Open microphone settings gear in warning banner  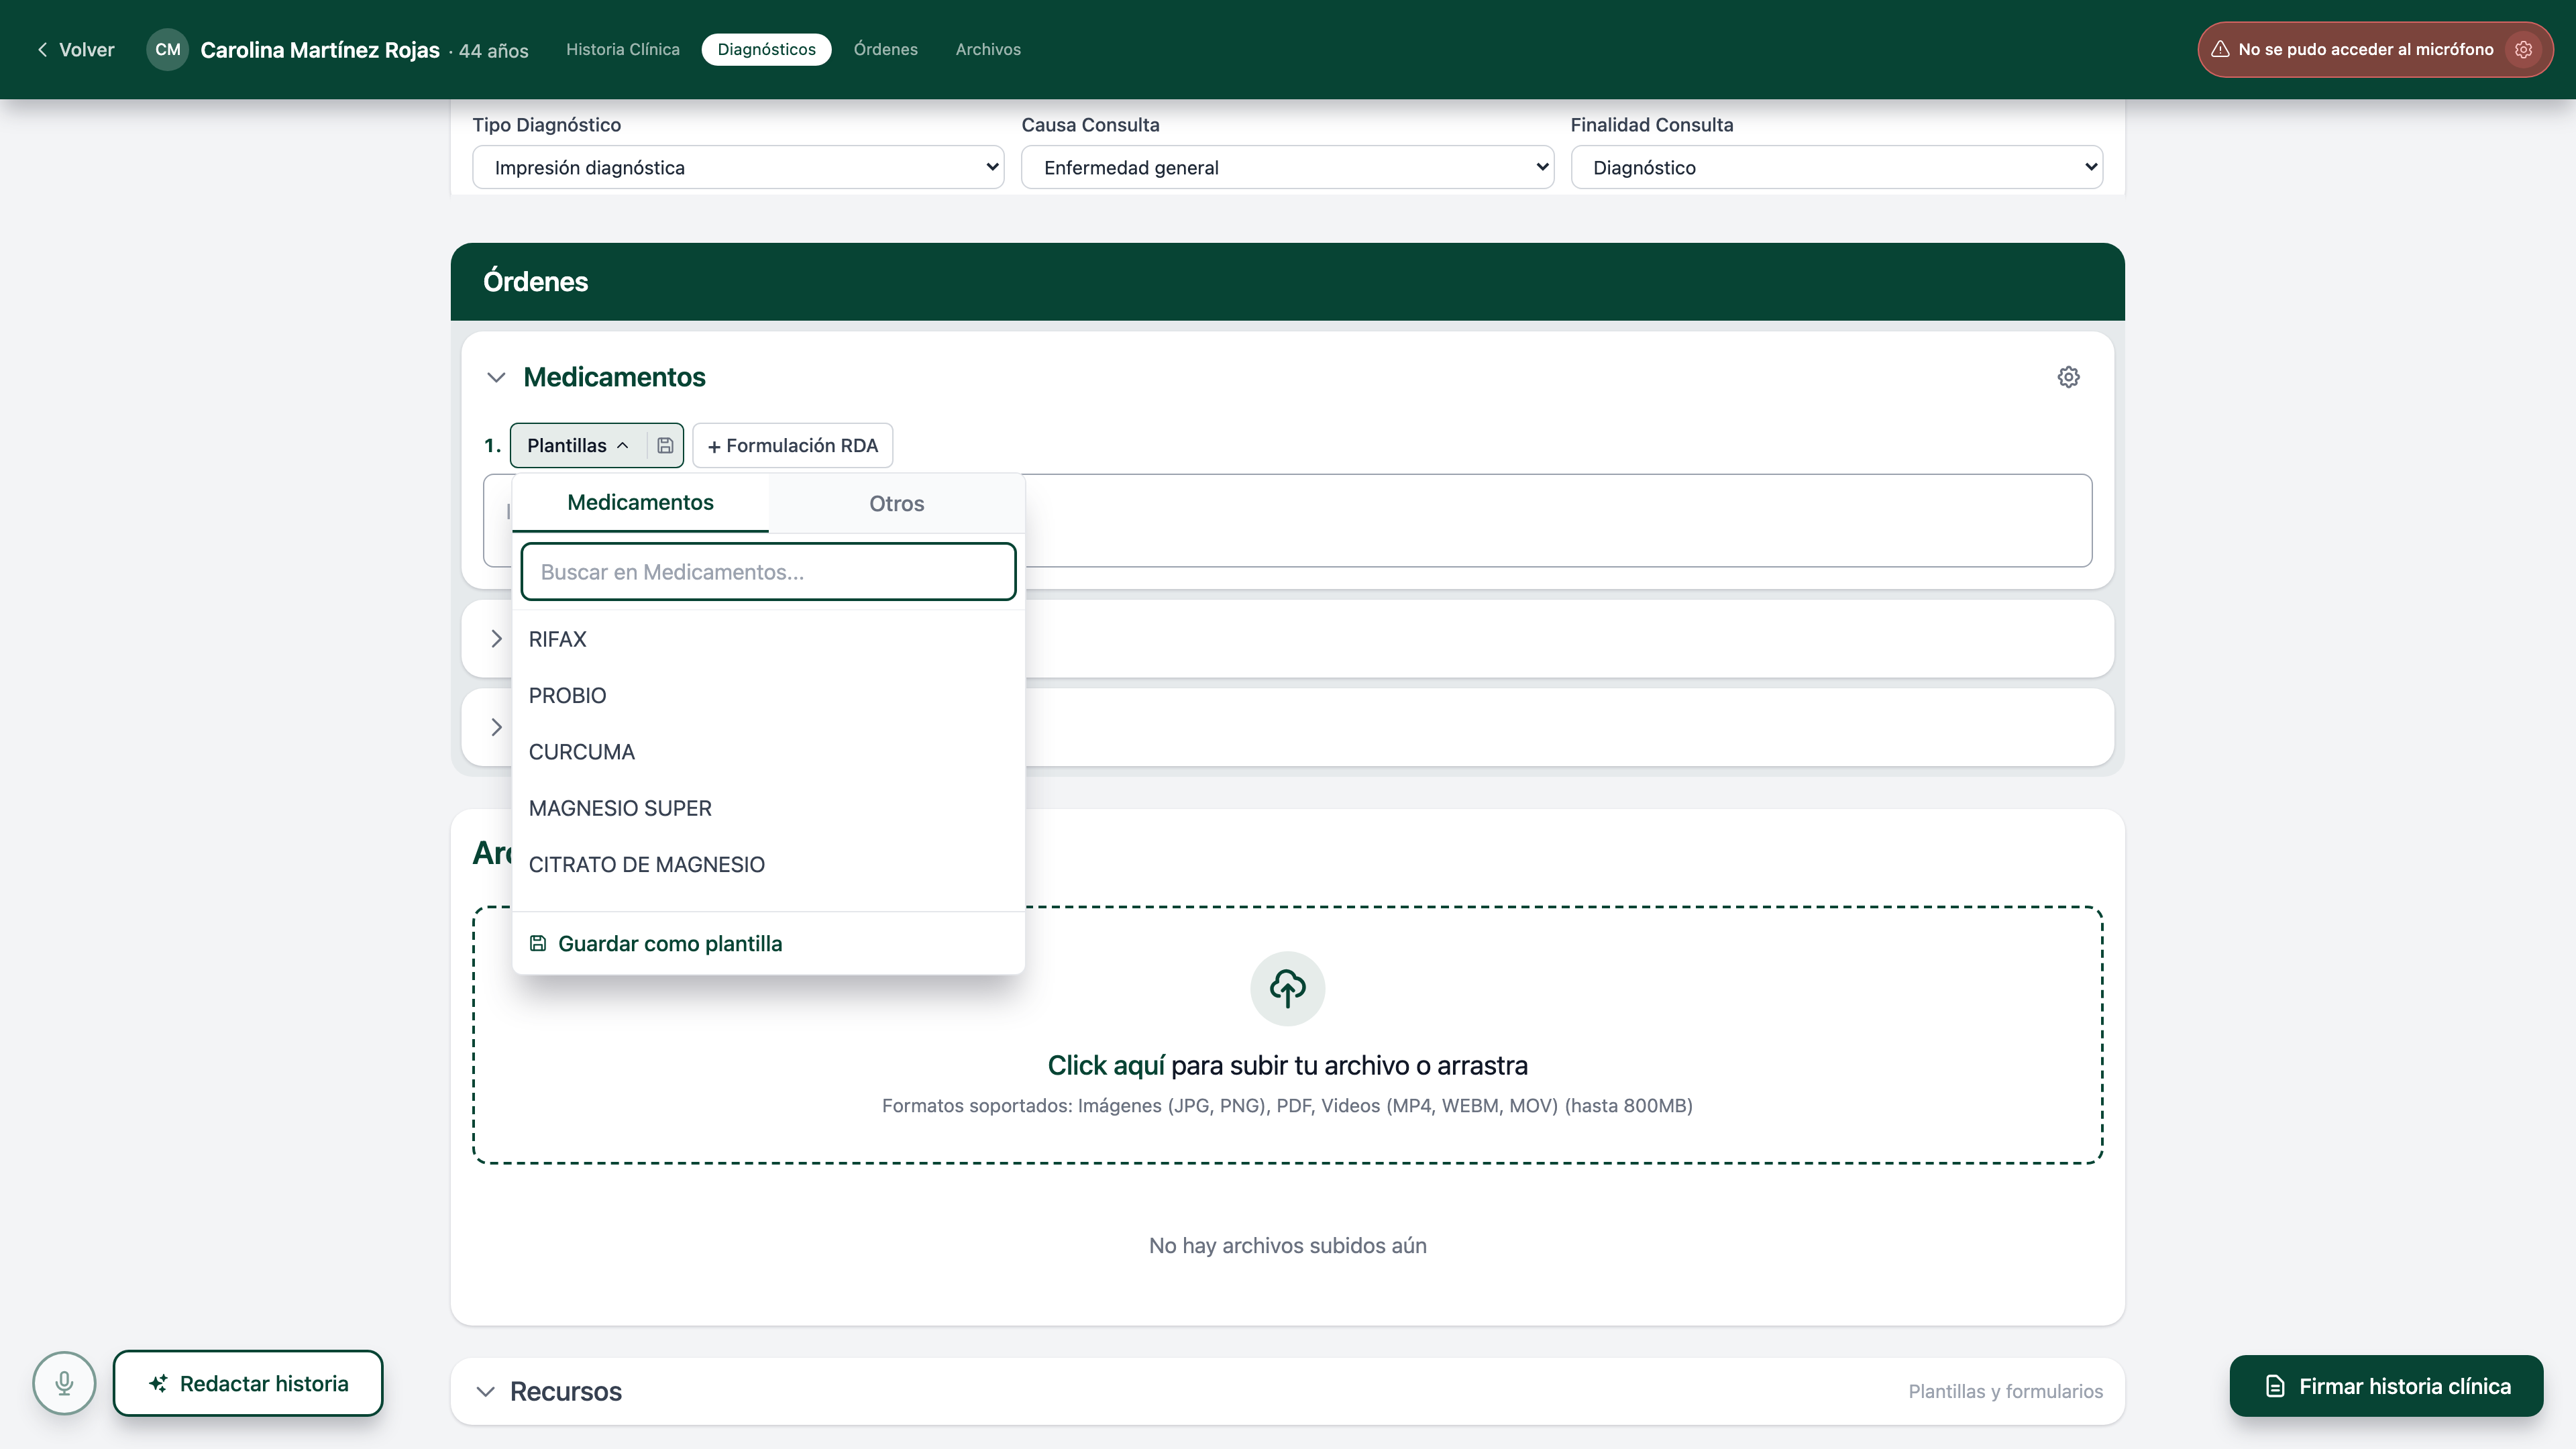[x=2524, y=49]
